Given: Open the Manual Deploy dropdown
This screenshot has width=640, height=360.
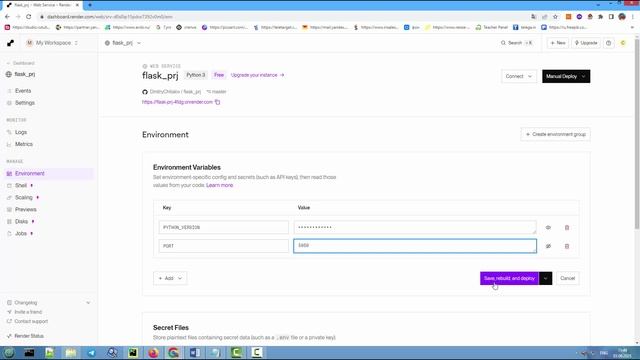Looking at the screenshot, I should (566, 76).
